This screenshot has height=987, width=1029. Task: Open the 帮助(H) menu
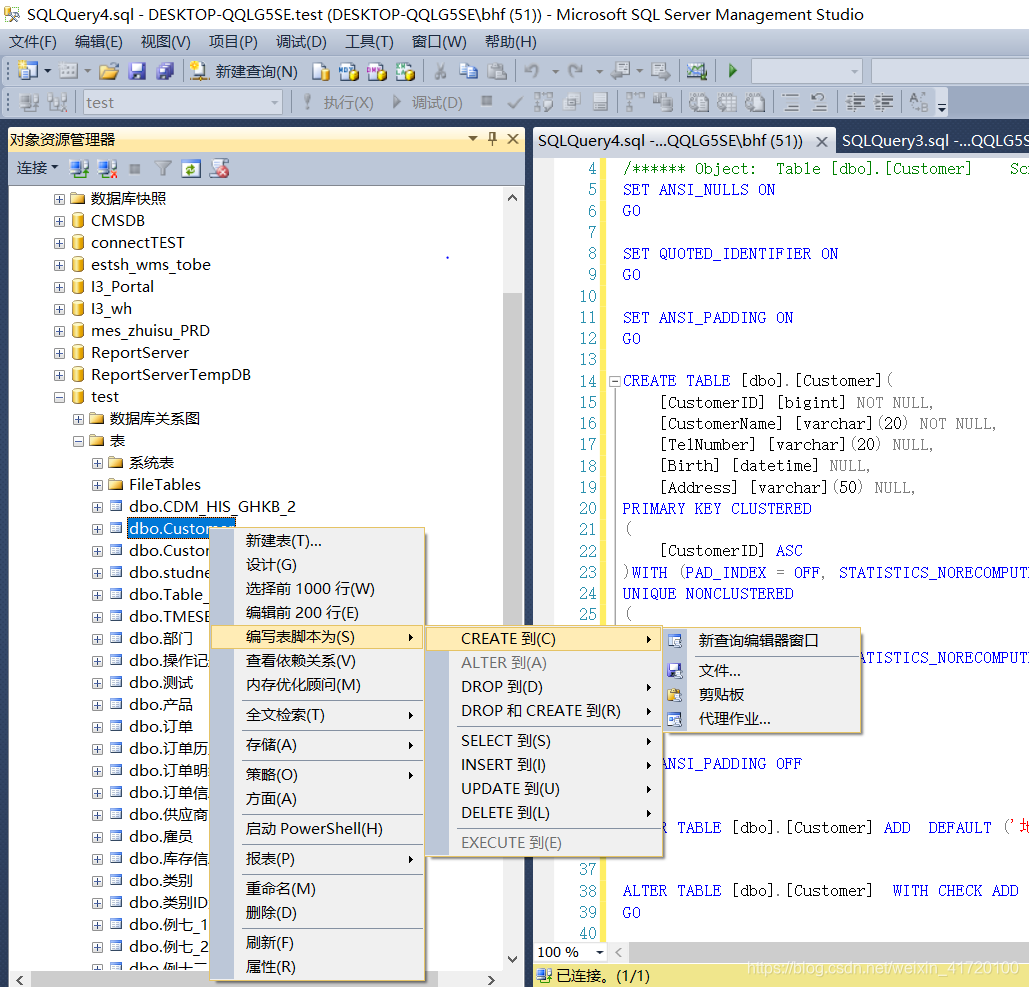click(x=511, y=42)
